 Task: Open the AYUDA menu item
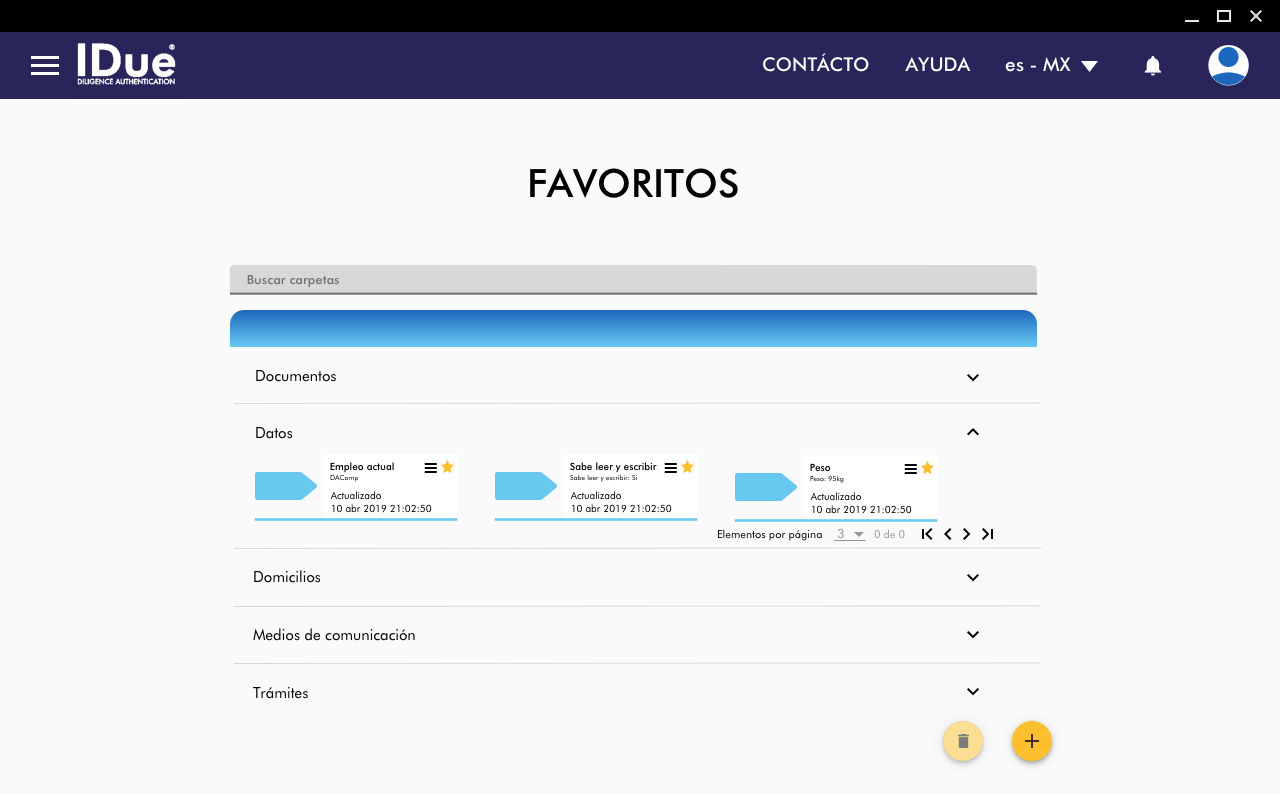(937, 65)
